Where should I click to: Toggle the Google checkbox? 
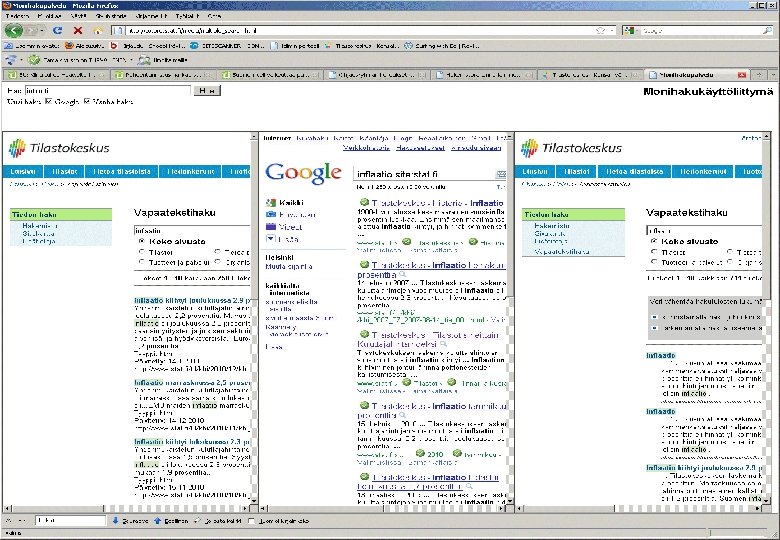coord(48,101)
